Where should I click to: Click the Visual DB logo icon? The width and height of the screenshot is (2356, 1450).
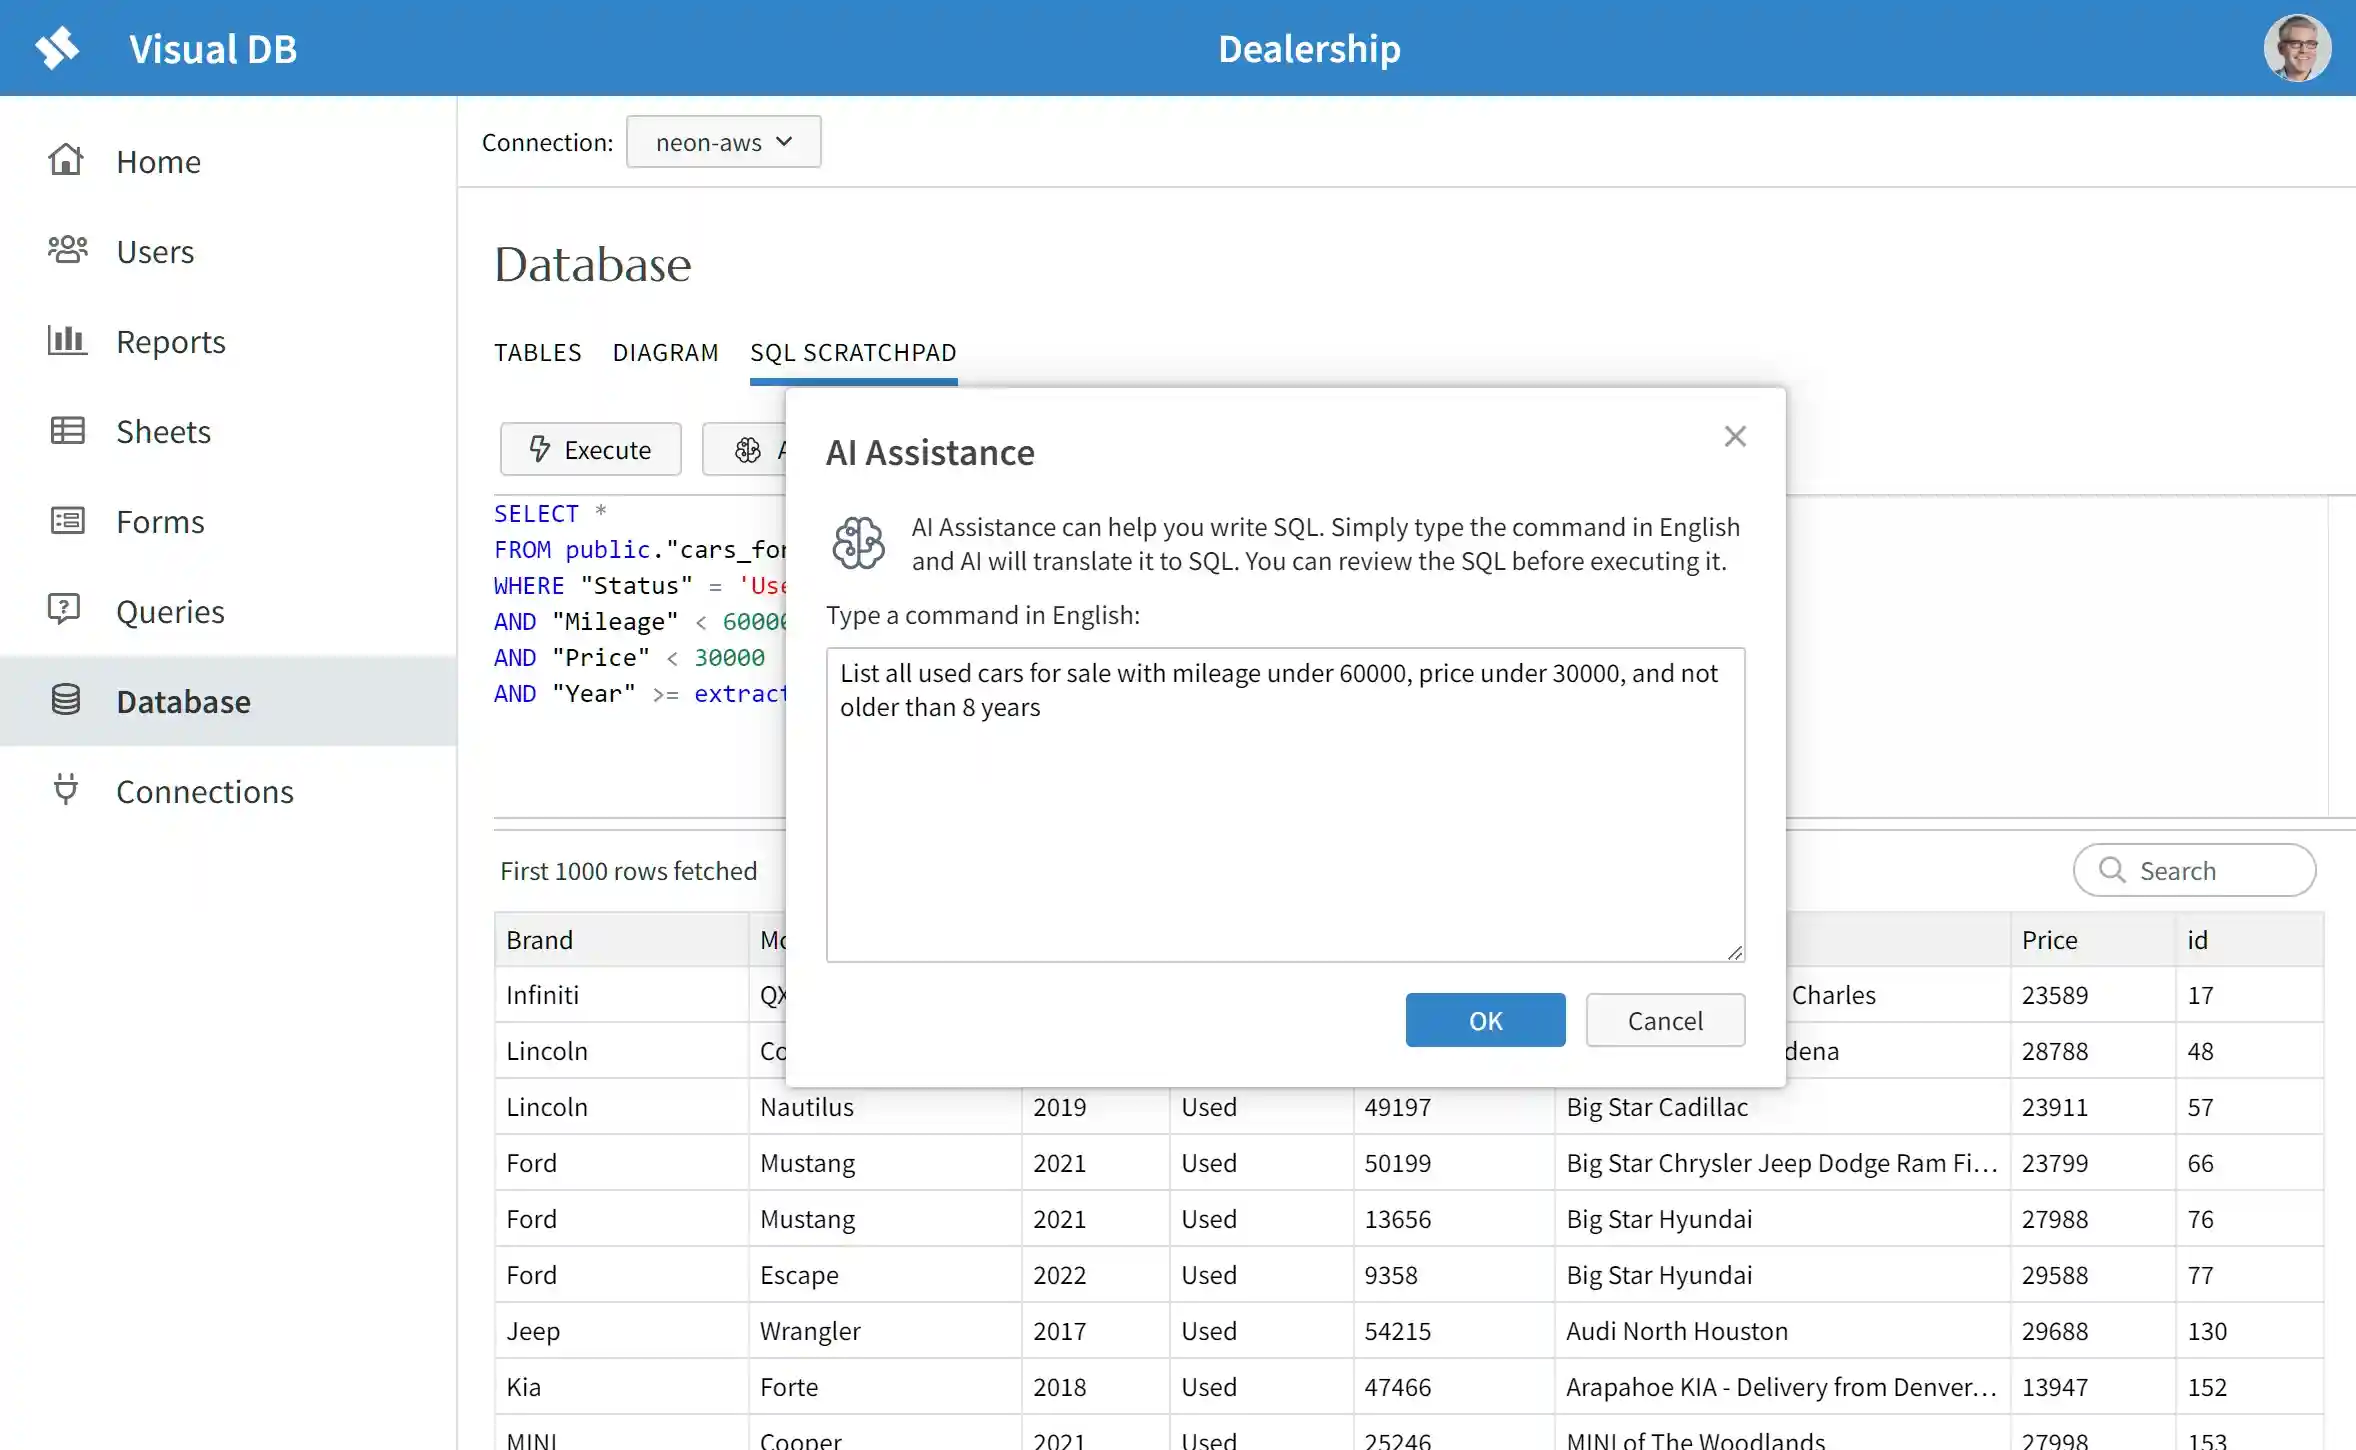point(57,48)
